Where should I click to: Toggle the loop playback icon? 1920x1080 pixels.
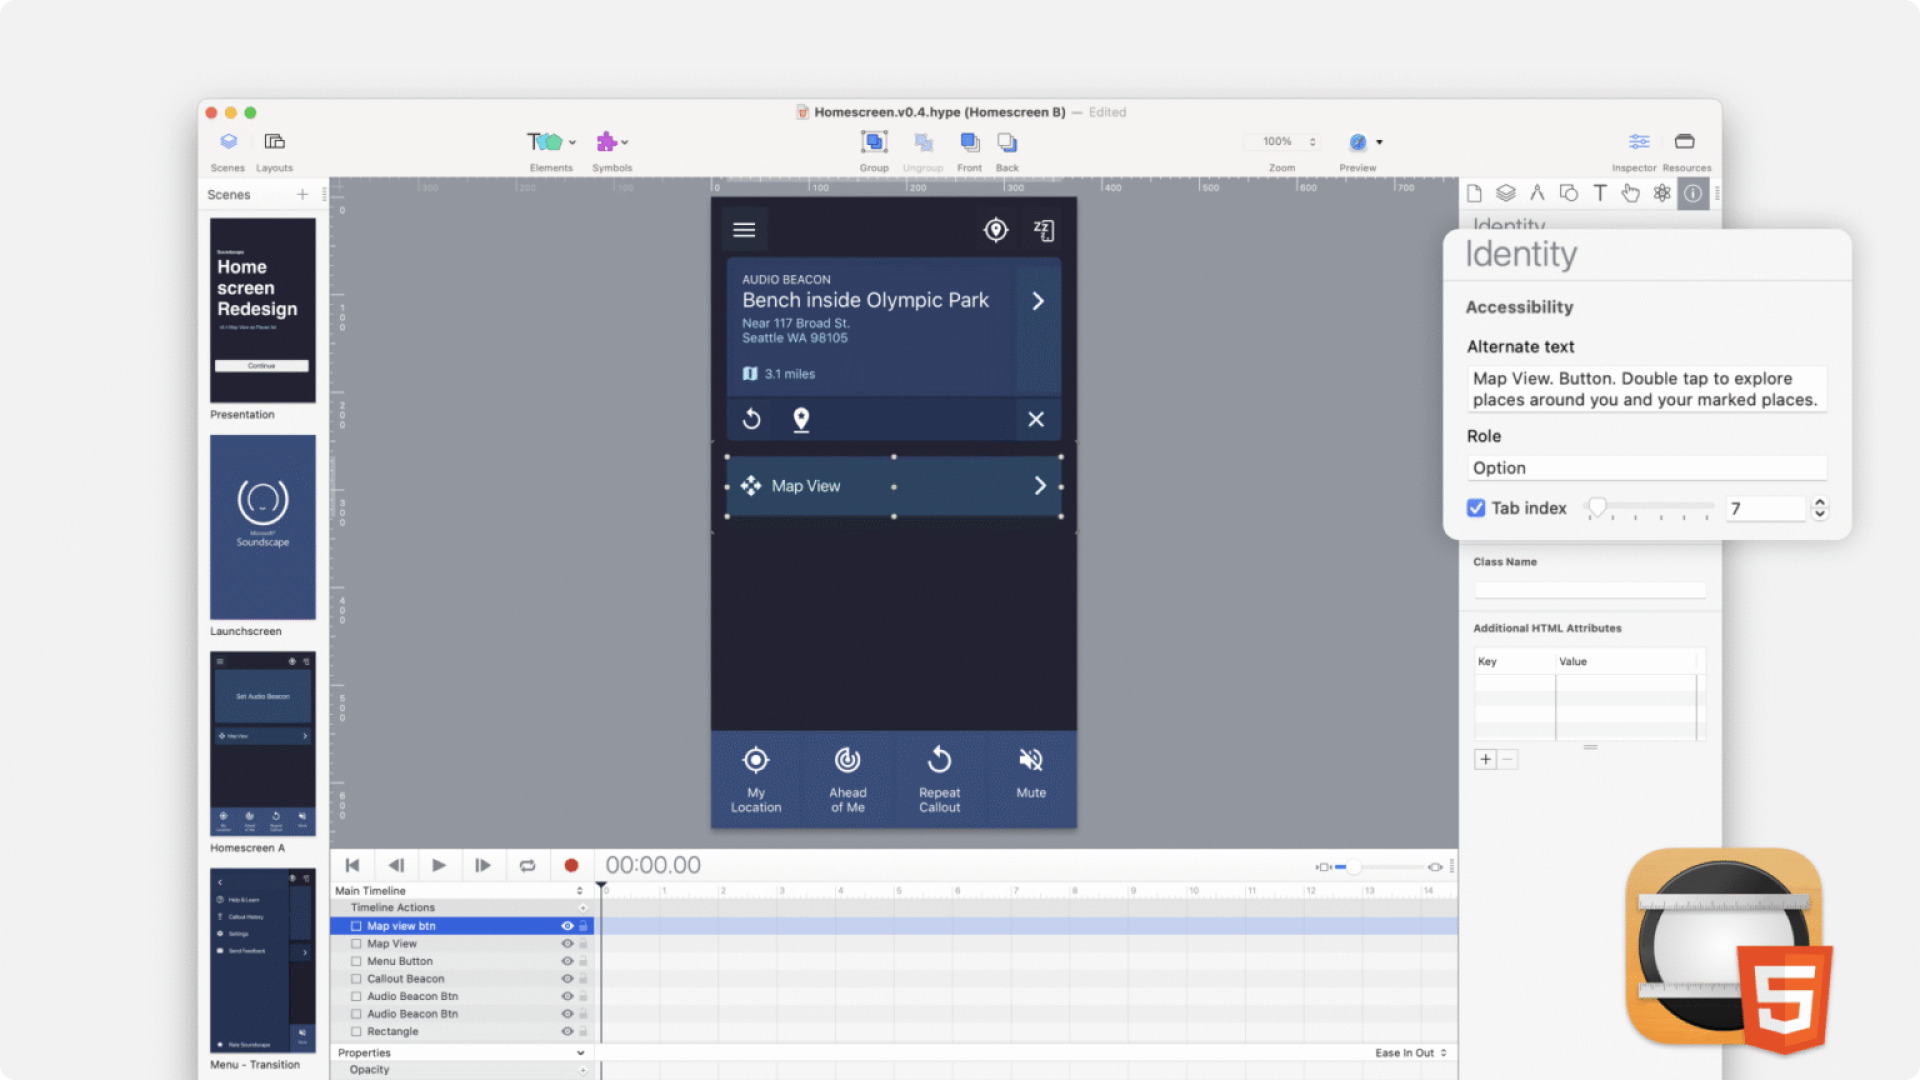(527, 866)
